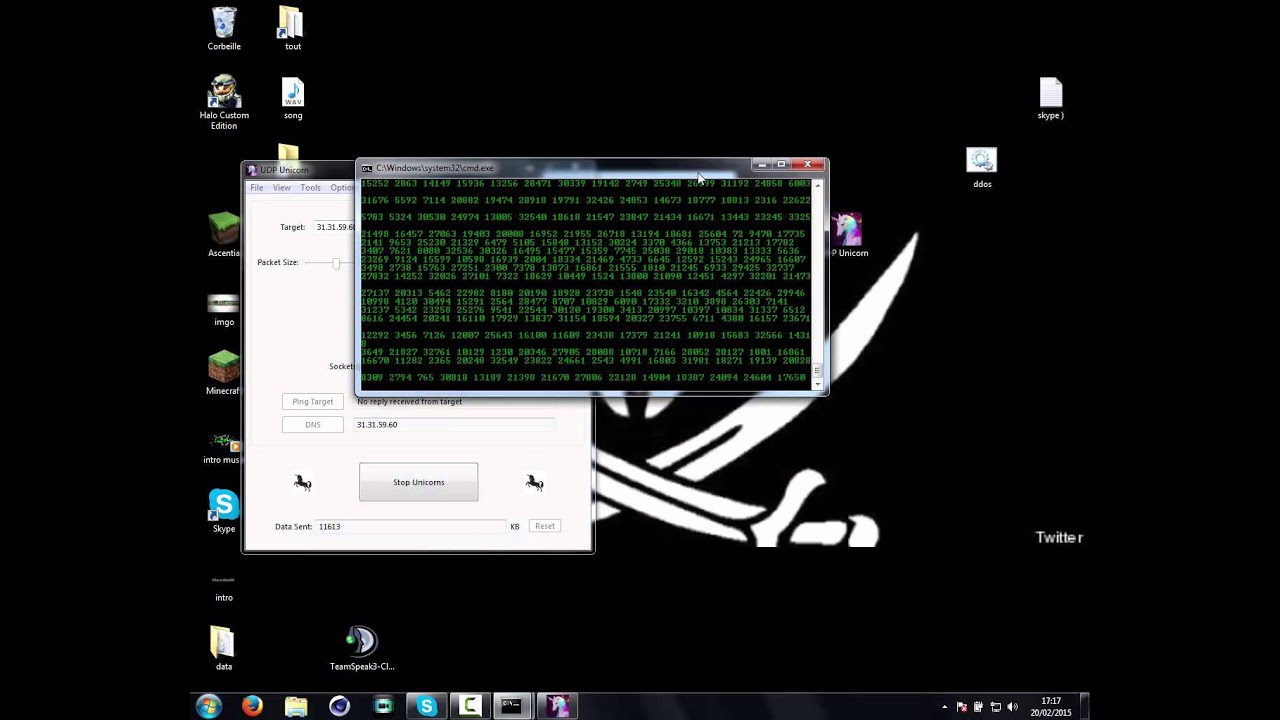This screenshot has width=1280, height=720.
Task: Click the horse icon right of Stop Unicorns
Action: 535,483
